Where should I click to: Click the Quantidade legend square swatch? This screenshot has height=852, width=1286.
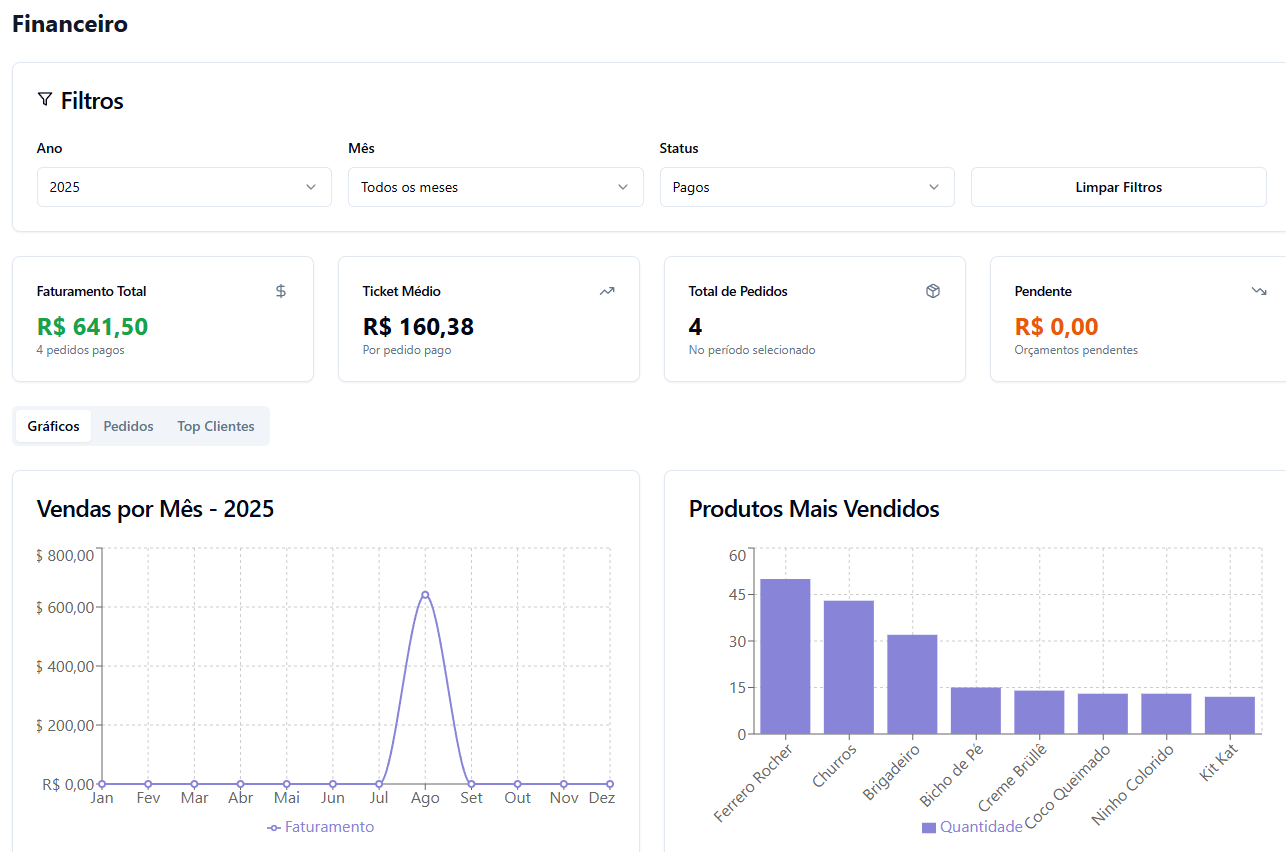tap(929, 827)
